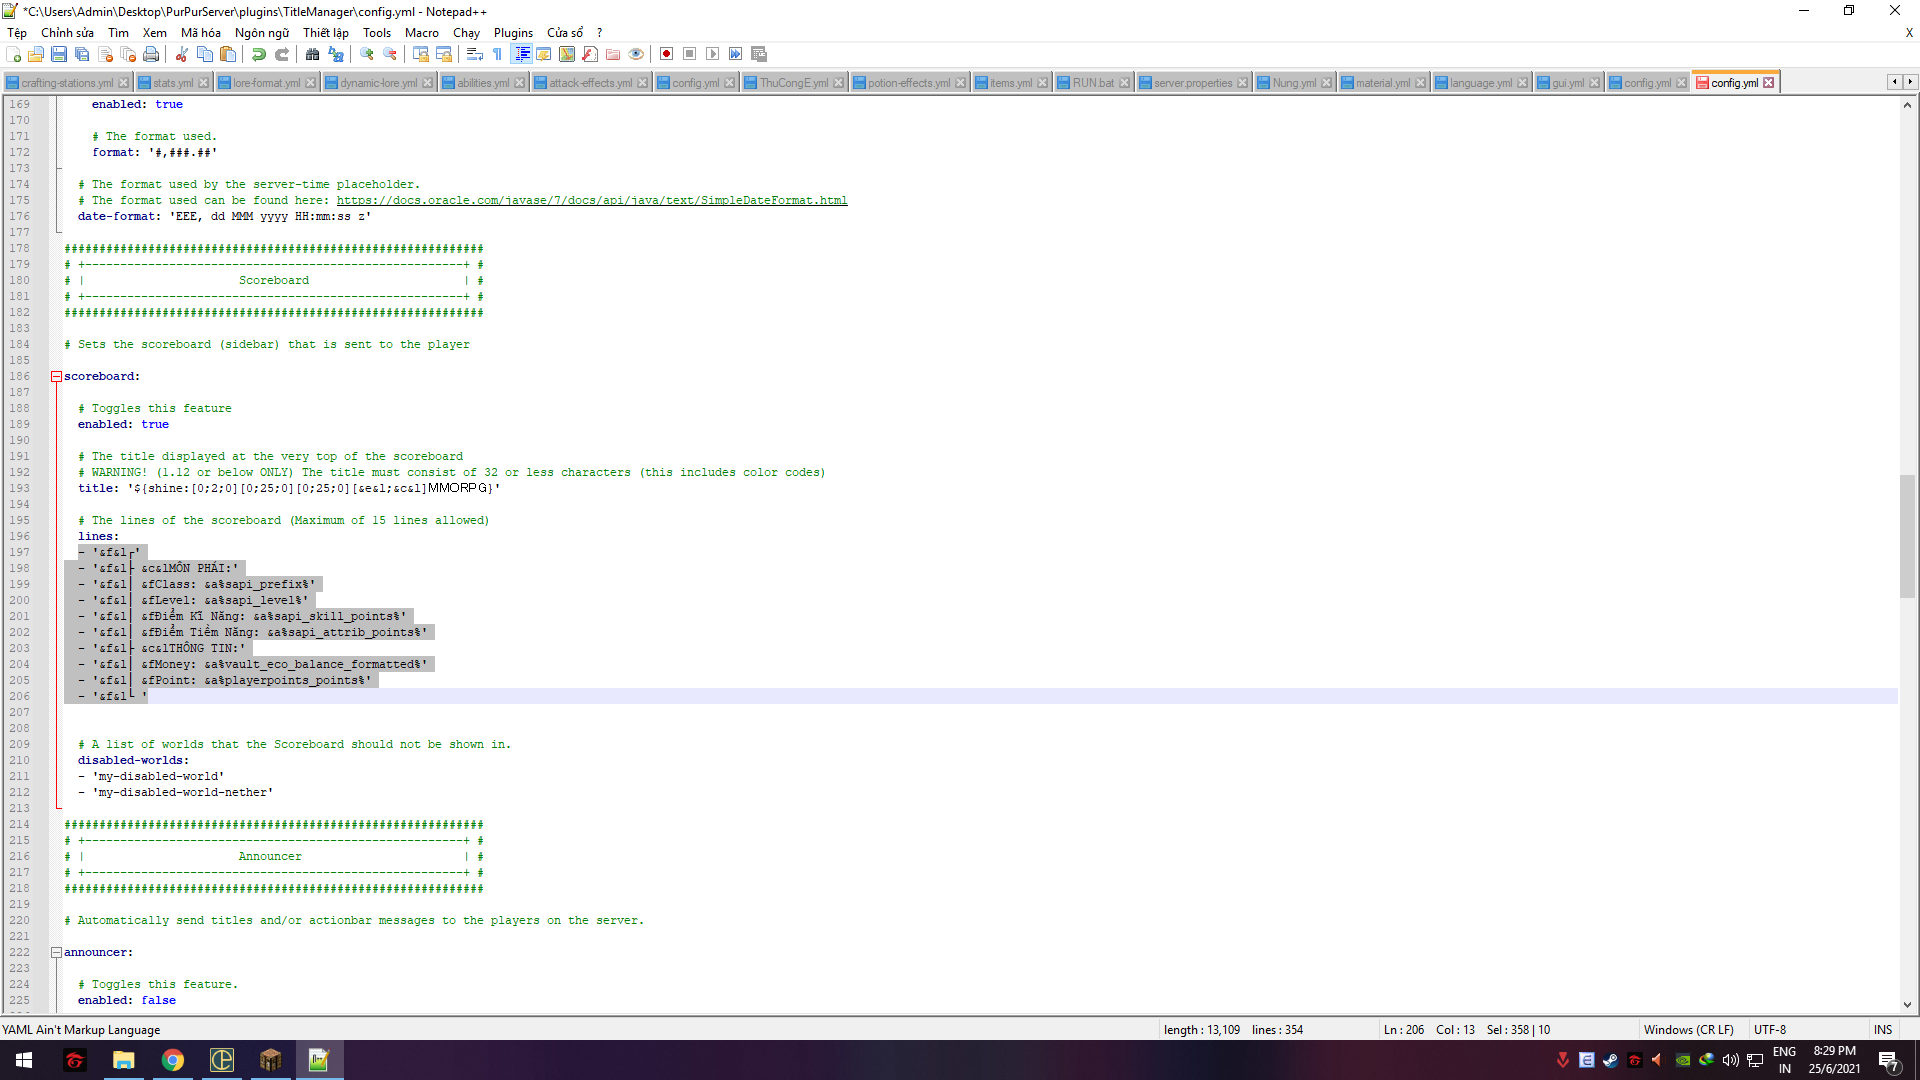Image resolution: width=1920 pixels, height=1080 pixels.
Task: Click the Undo arrow icon
Action: pos(259,54)
